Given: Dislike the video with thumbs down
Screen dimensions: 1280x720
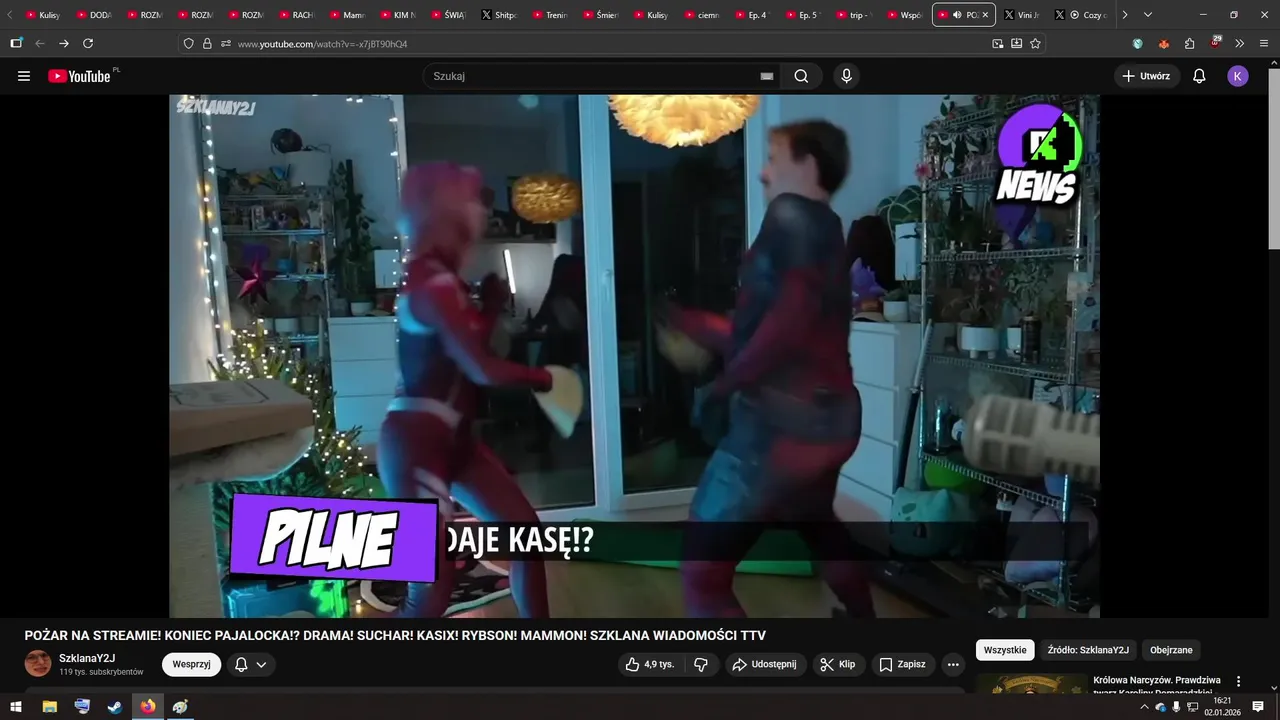Looking at the screenshot, I should tap(701, 664).
